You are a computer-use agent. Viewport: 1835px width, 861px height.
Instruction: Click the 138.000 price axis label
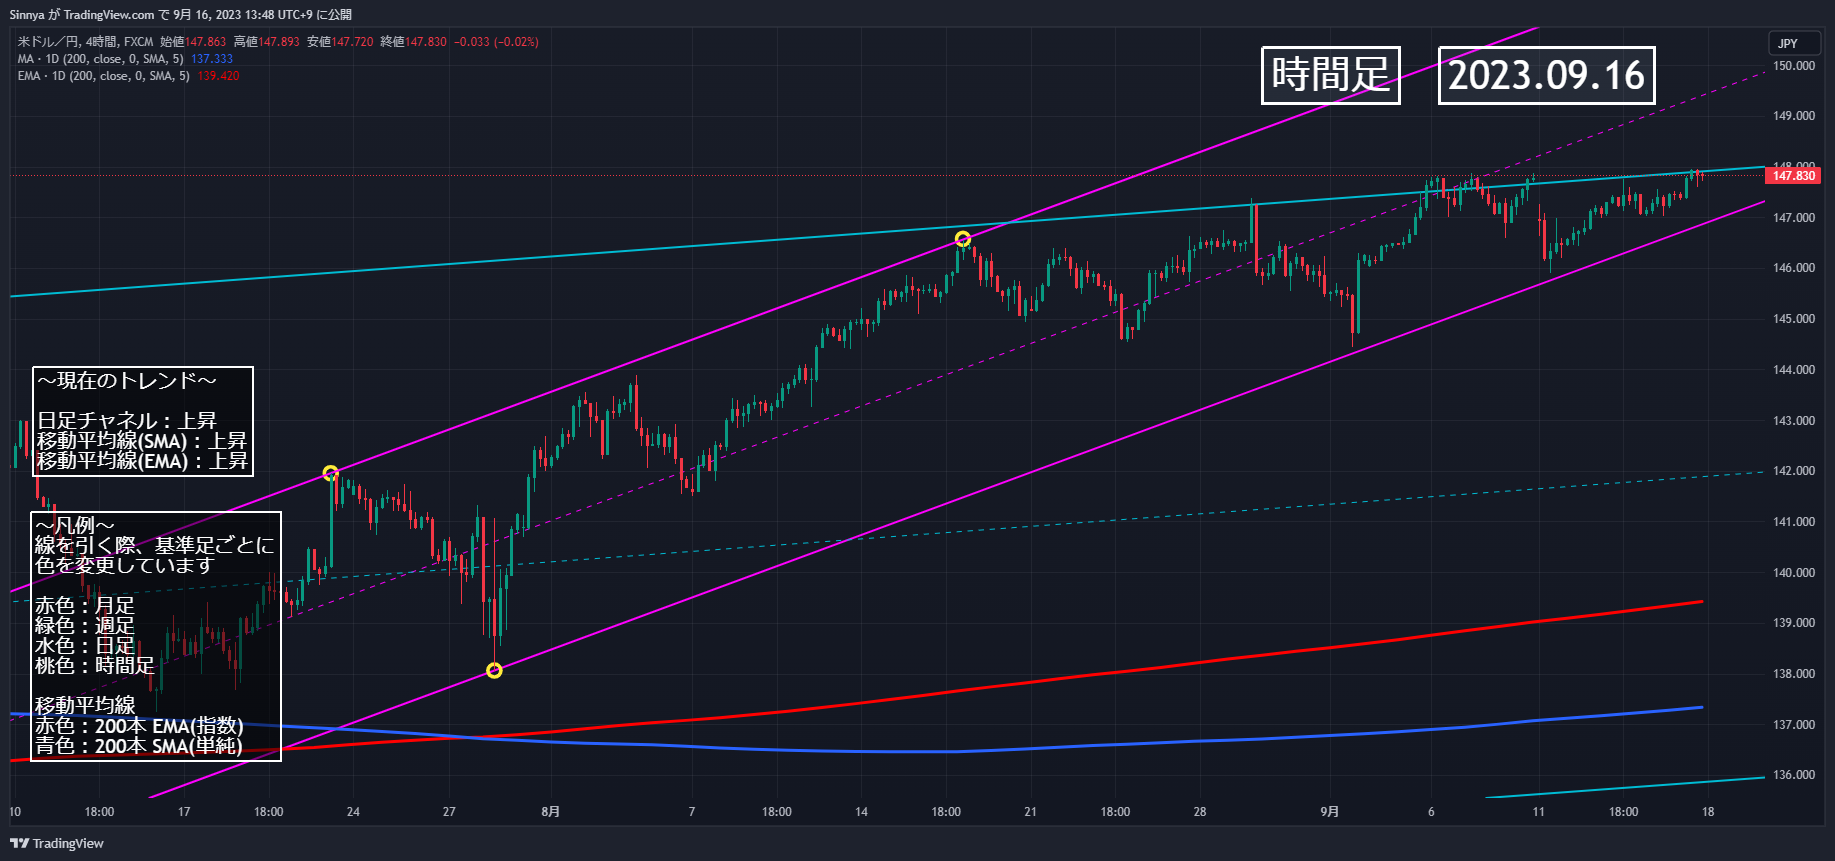(1794, 674)
